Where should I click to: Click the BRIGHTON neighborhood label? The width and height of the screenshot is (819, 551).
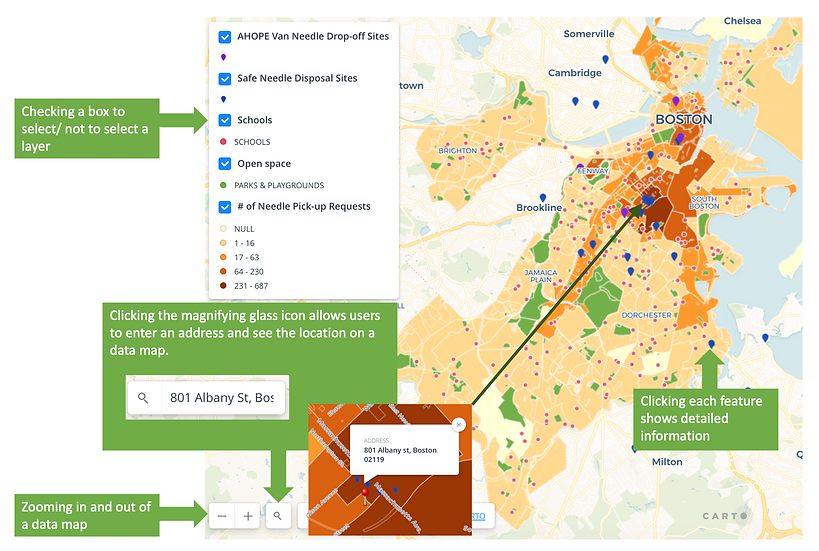tap(458, 150)
